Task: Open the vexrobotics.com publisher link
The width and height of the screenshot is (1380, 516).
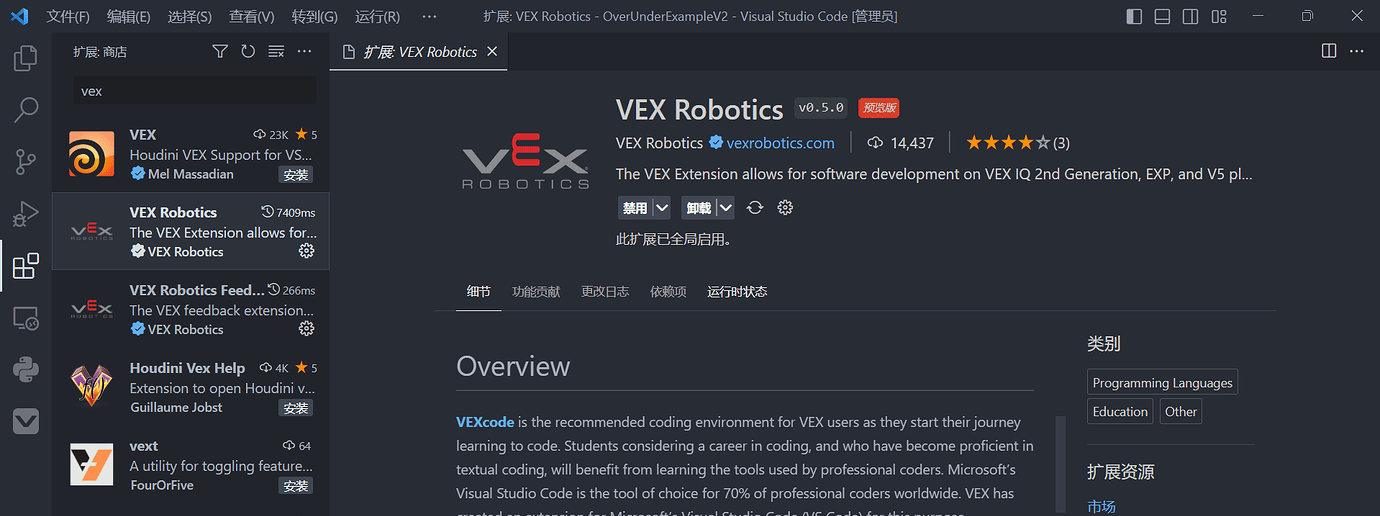Action: 780,143
